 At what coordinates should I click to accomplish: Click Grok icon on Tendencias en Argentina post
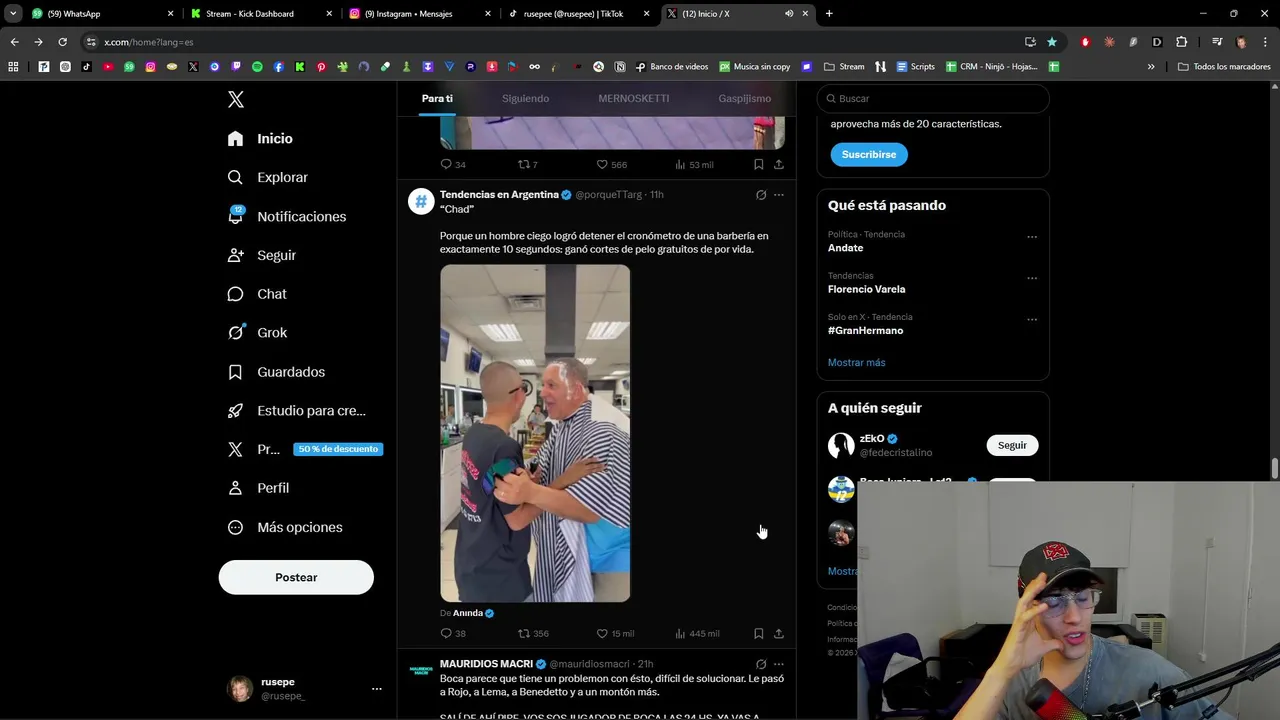click(761, 195)
